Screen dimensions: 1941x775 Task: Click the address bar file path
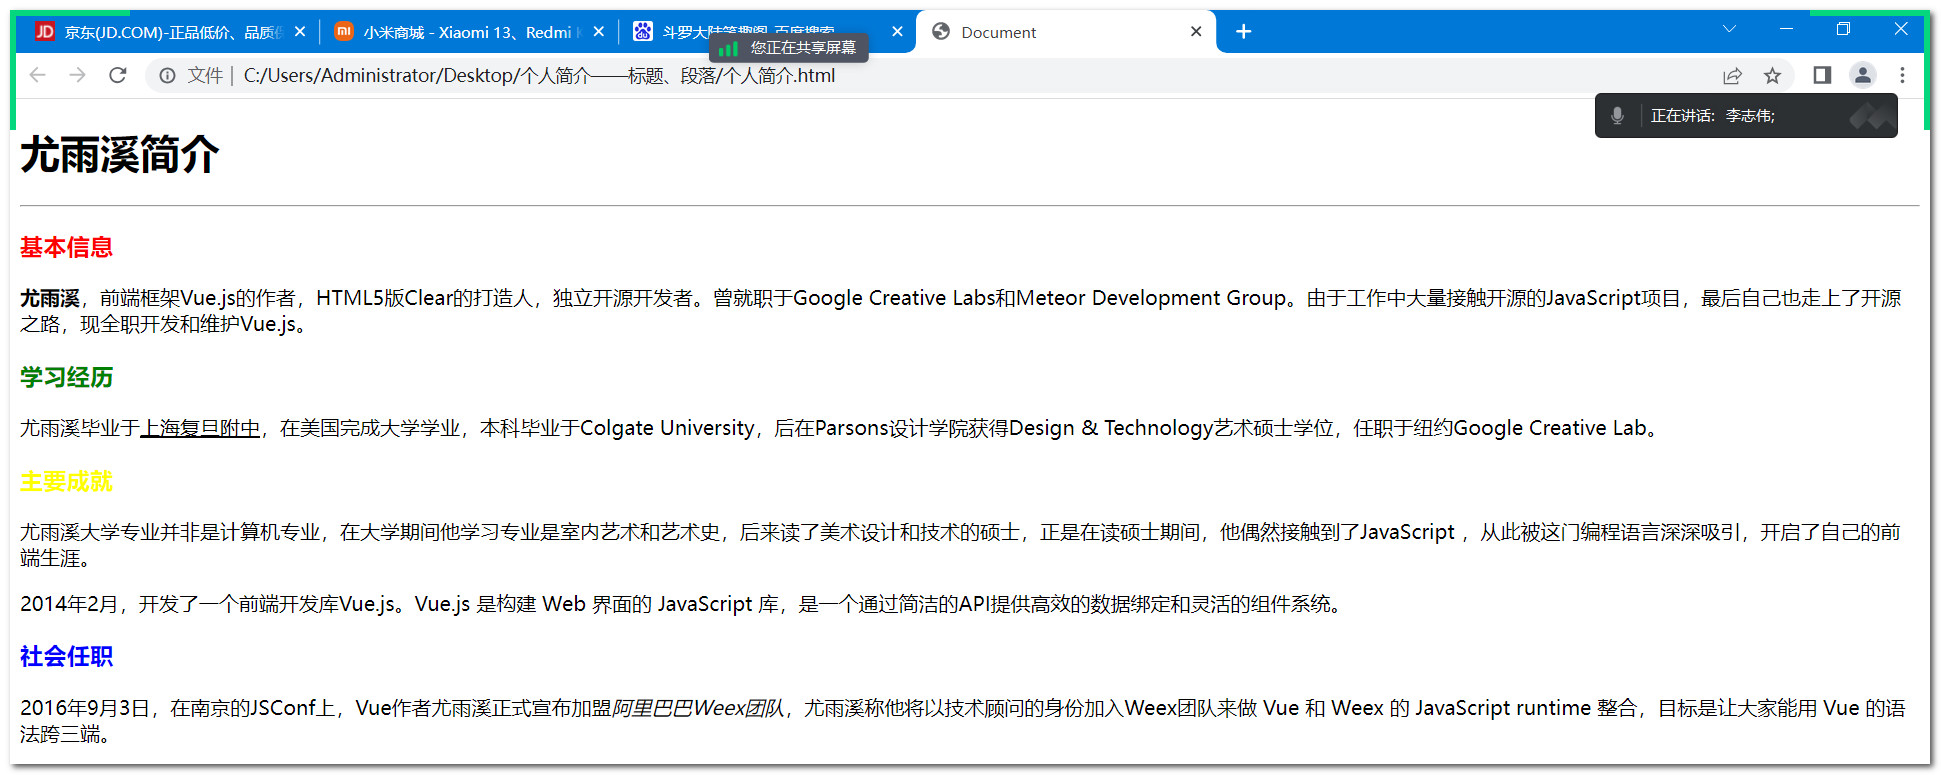coord(539,76)
